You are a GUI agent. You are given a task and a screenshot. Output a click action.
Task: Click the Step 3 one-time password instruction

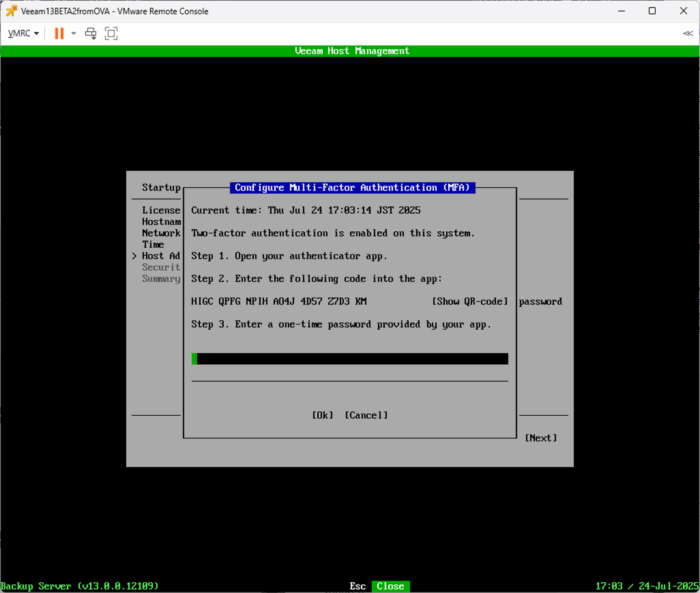coord(341,324)
